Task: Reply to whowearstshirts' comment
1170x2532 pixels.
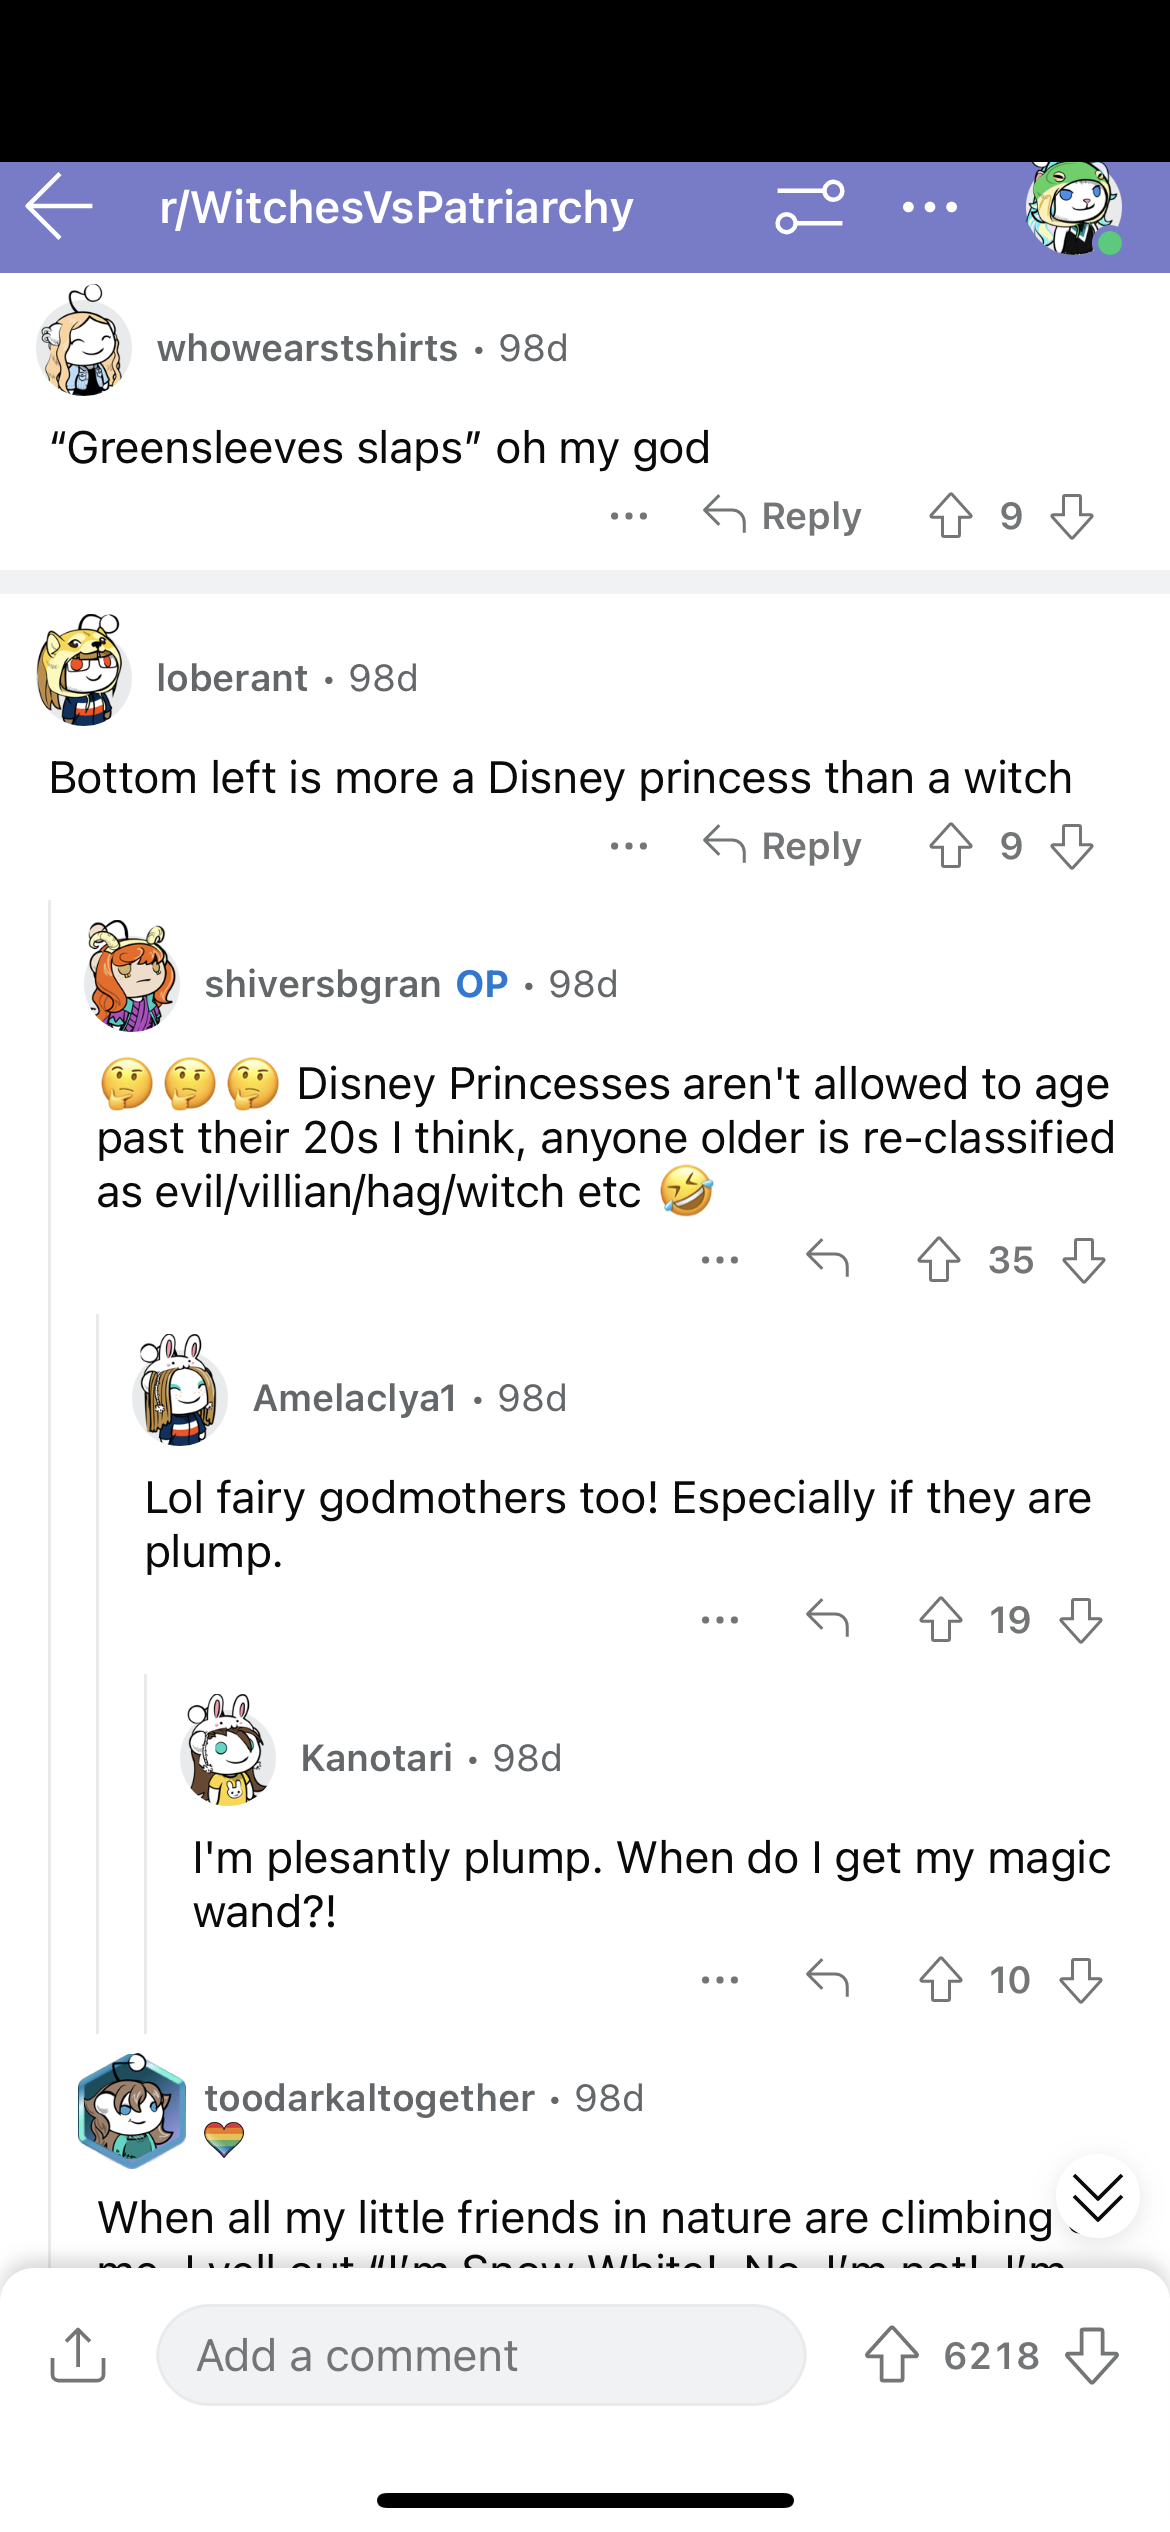Action: (x=782, y=516)
